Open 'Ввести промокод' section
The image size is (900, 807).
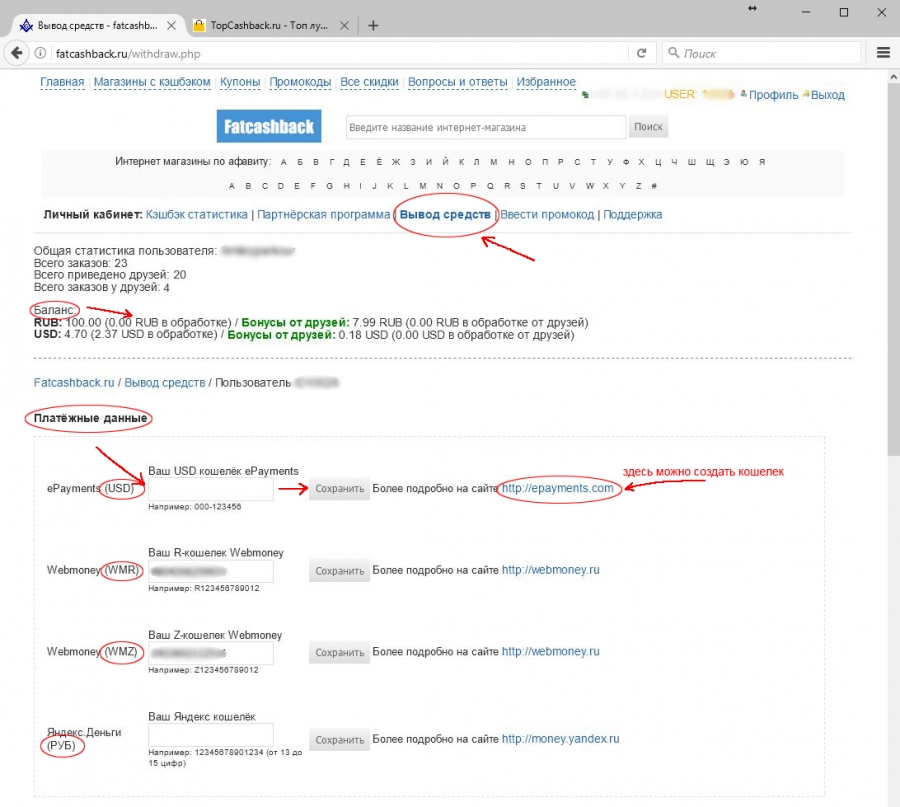pyautogui.click(x=547, y=215)
